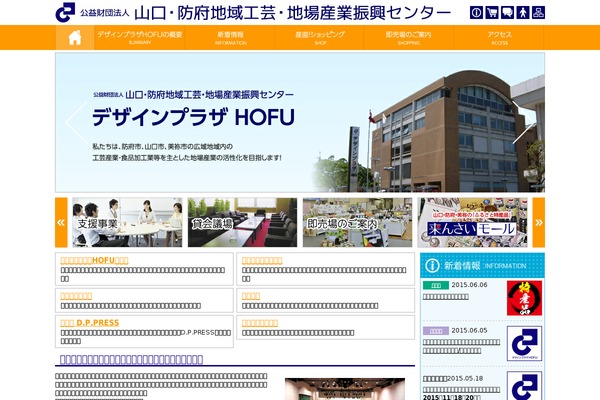Open 産直!ショッピング SHOP menu
Screen dimensions: 600x400
(x=320, y=38)
